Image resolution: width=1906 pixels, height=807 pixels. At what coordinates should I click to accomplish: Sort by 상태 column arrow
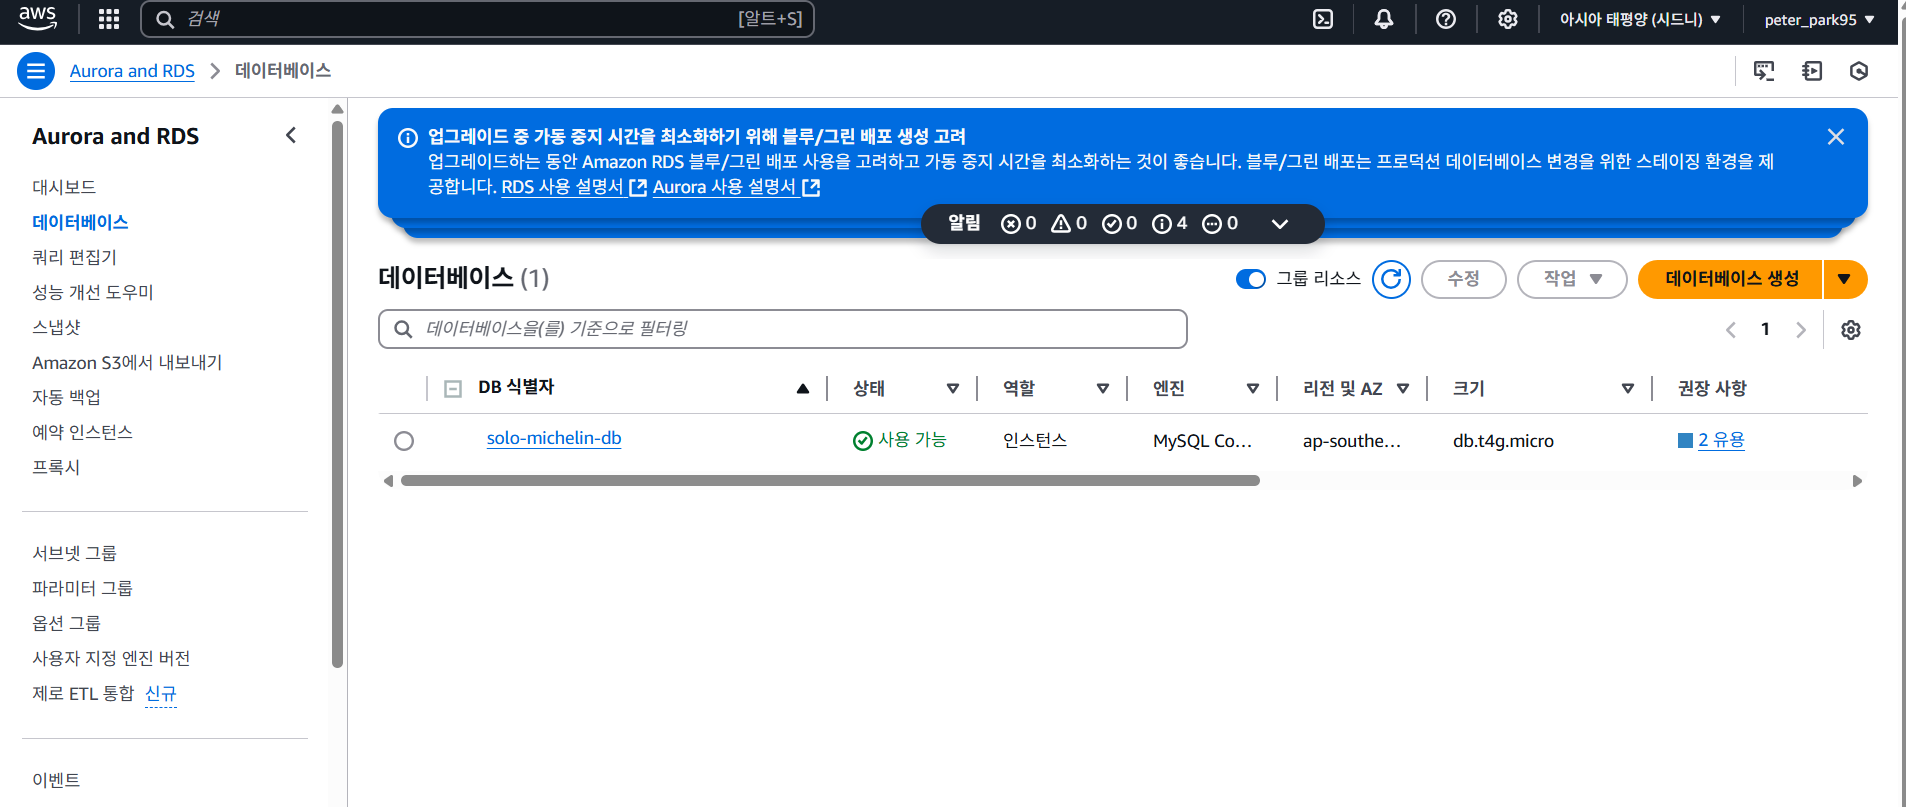point(953,389)
